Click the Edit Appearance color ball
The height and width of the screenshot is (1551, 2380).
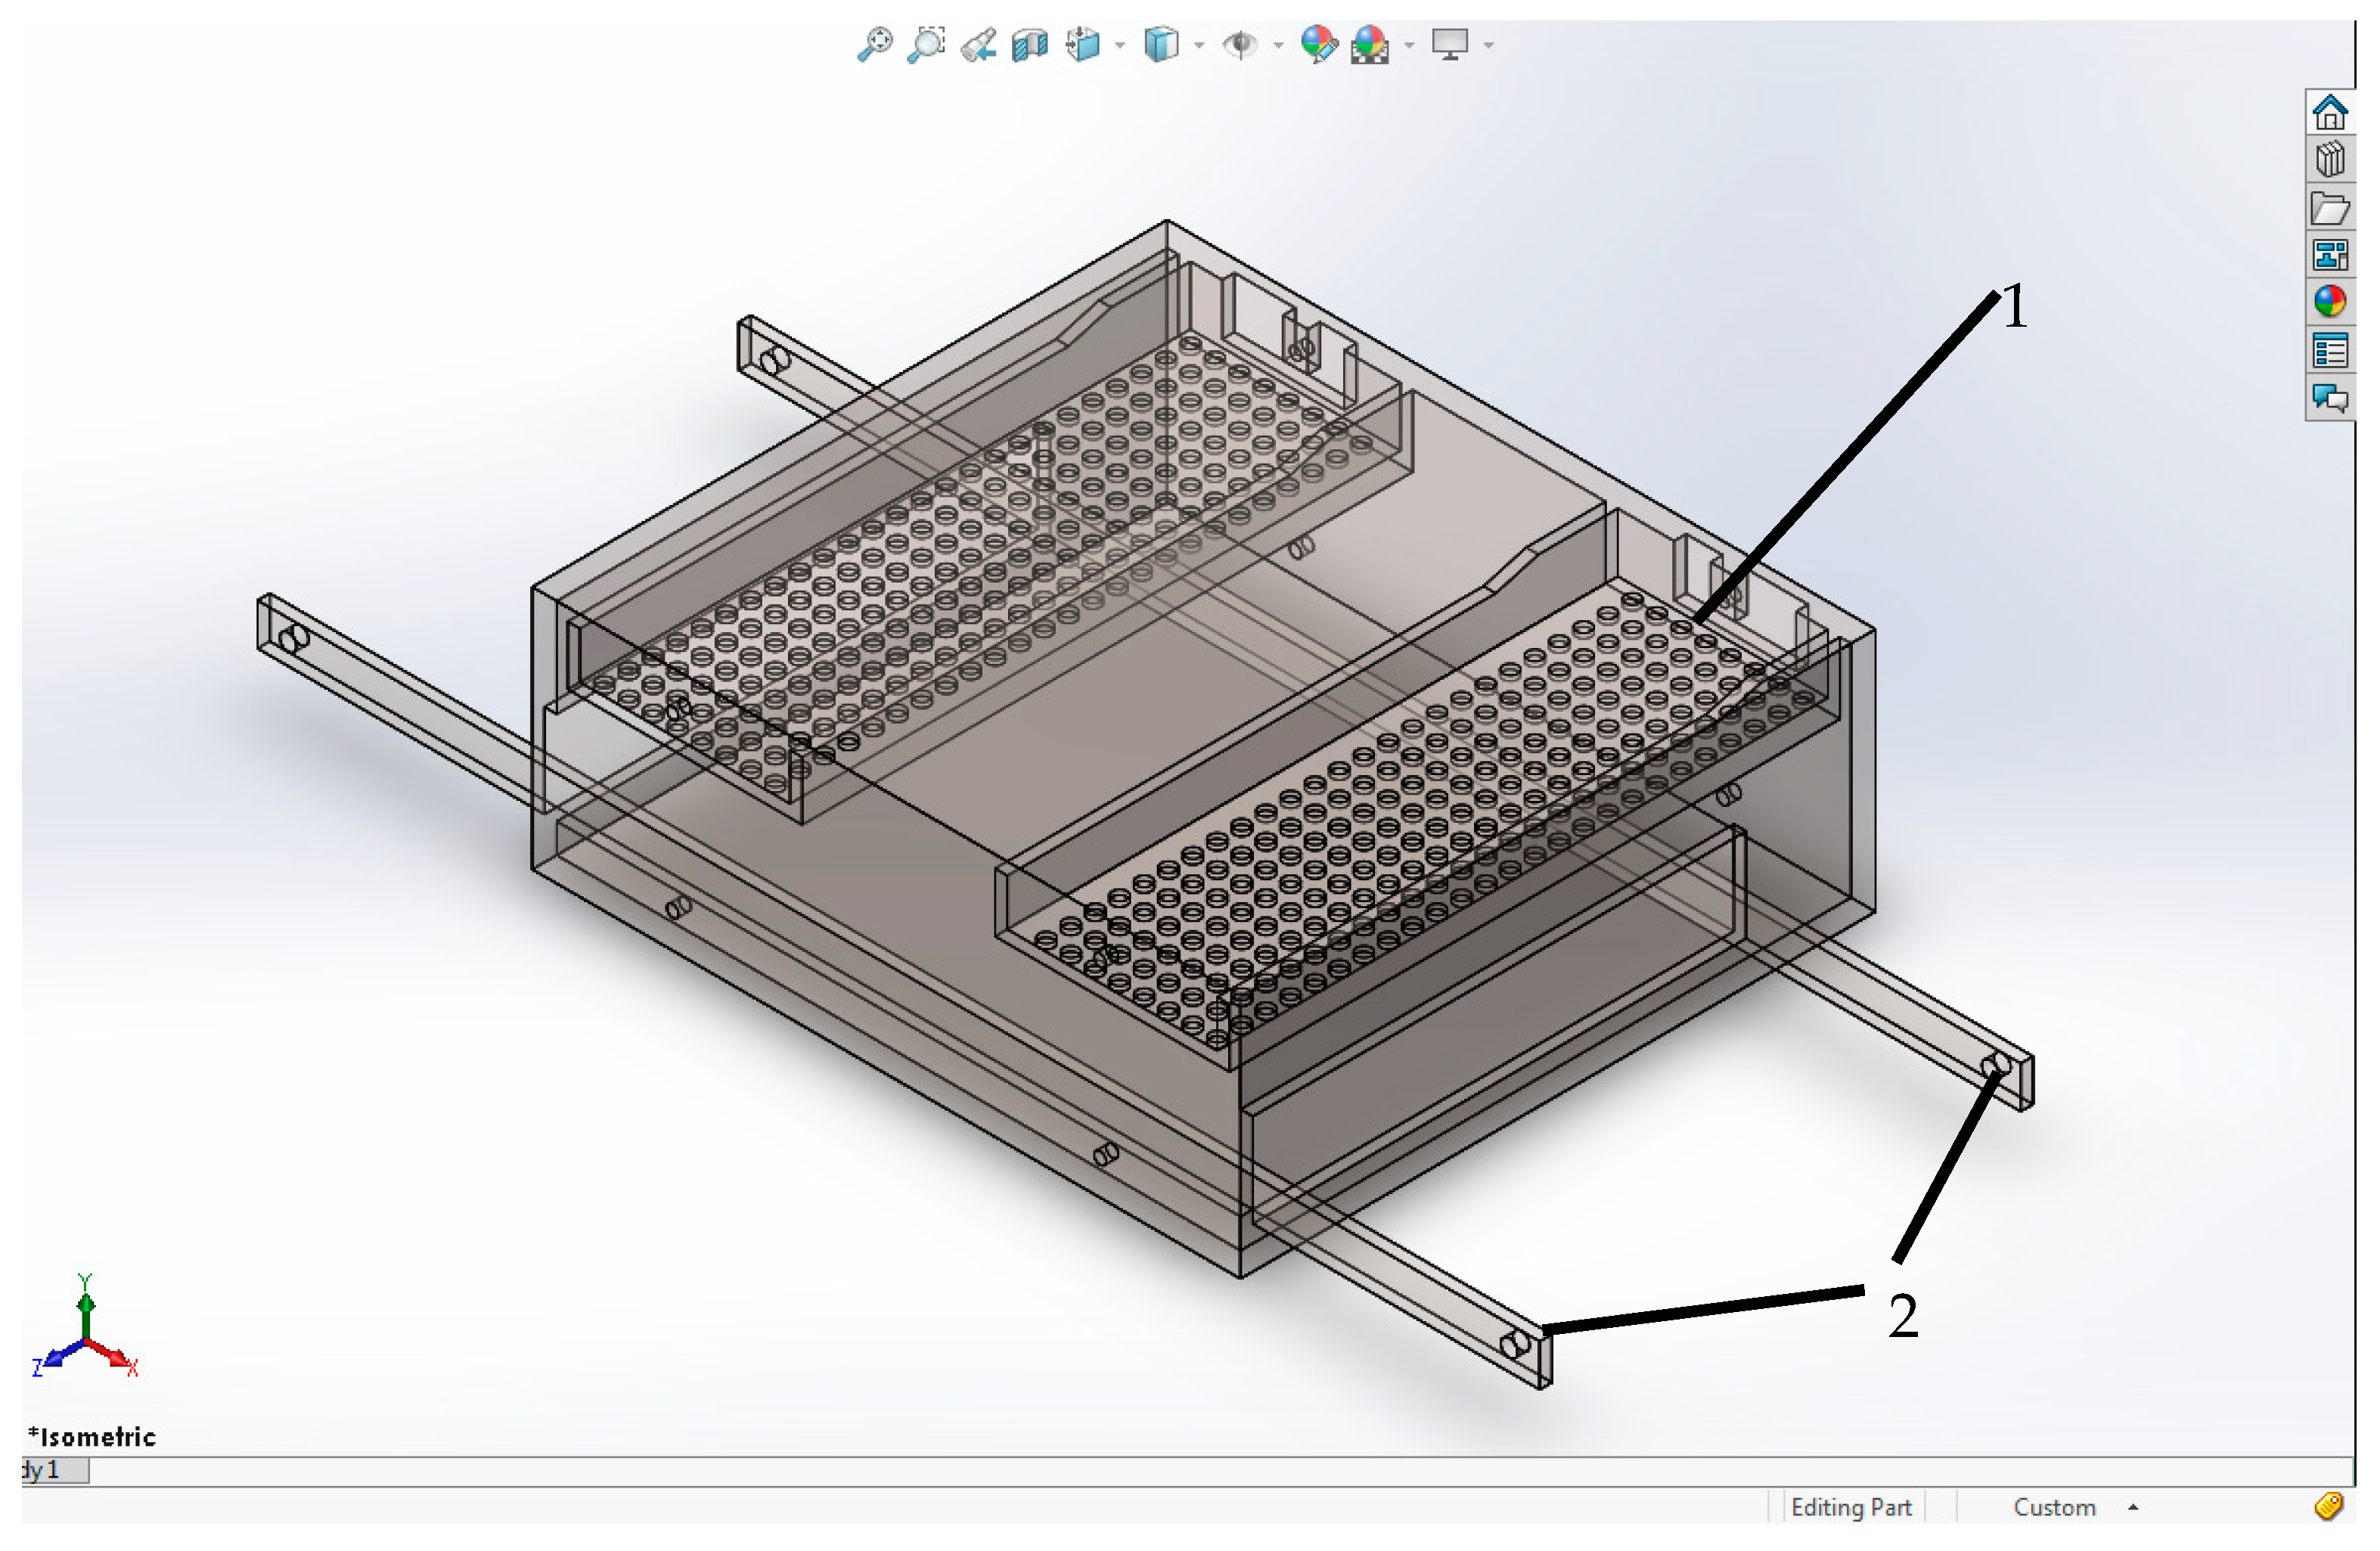point(1318,45)
